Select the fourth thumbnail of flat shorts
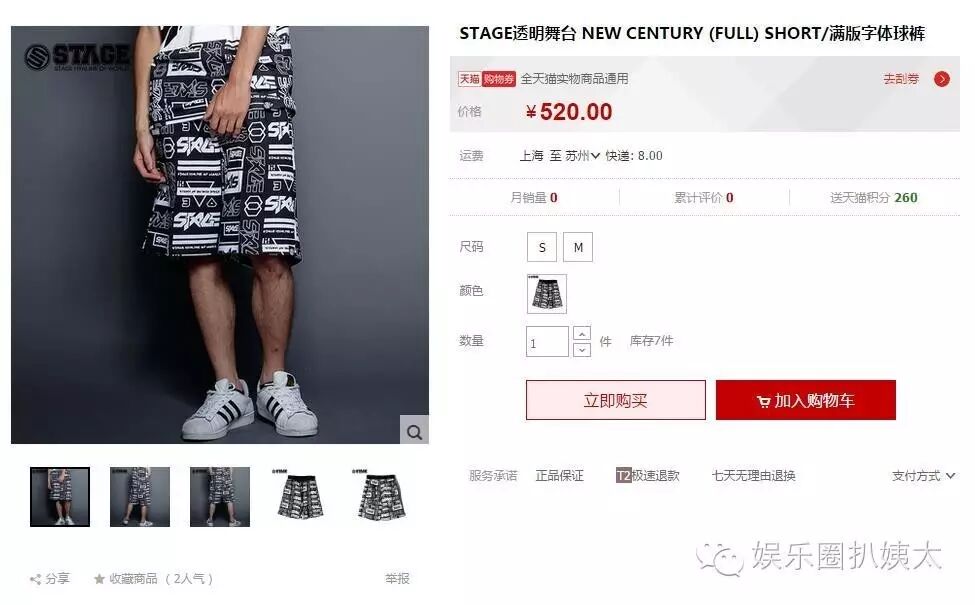The width and height of the screenshot is (975, 605). point(300,497)
